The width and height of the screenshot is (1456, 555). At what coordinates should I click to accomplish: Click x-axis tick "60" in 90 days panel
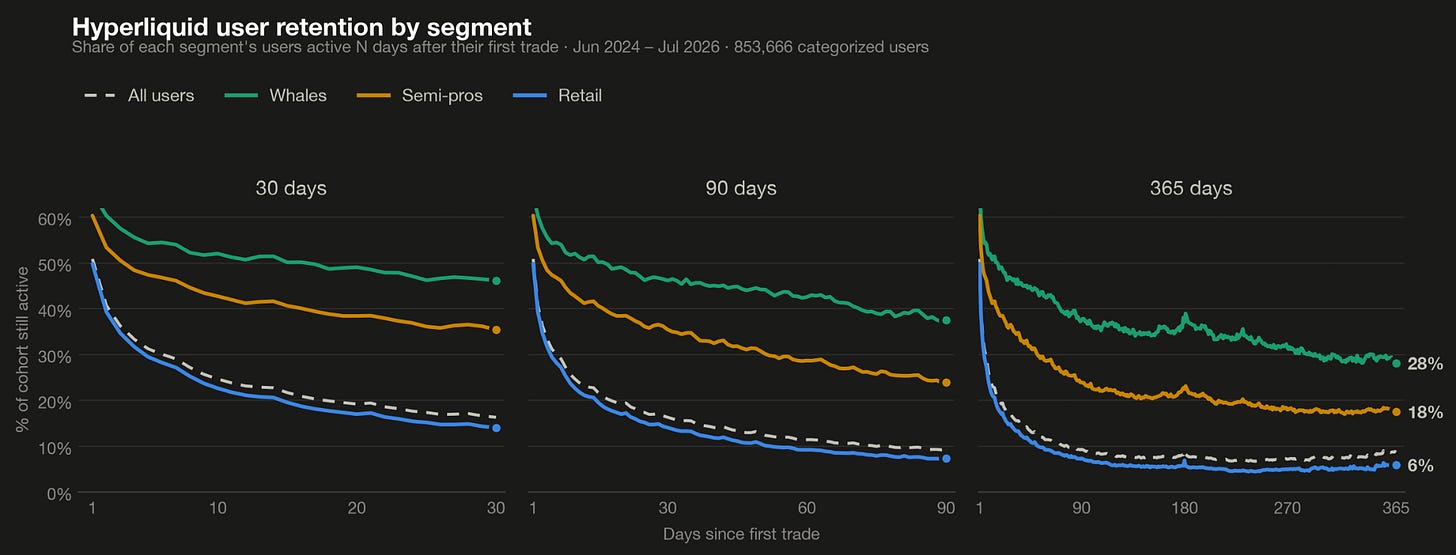coord(806,509)
